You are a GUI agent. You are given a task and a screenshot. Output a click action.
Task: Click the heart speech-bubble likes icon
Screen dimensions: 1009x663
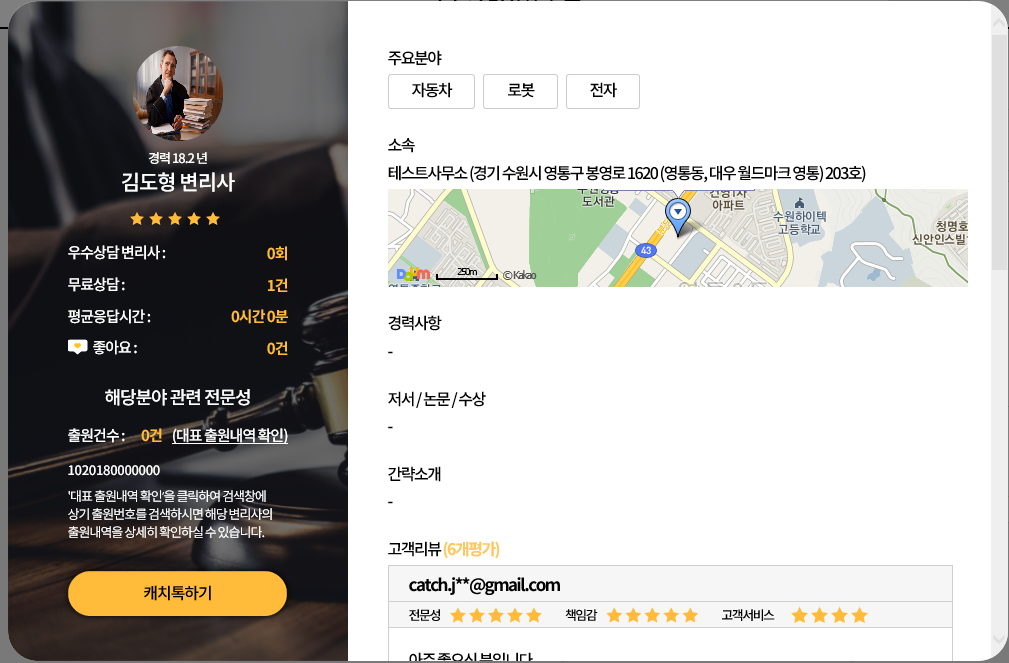click(x=77, y=348)
